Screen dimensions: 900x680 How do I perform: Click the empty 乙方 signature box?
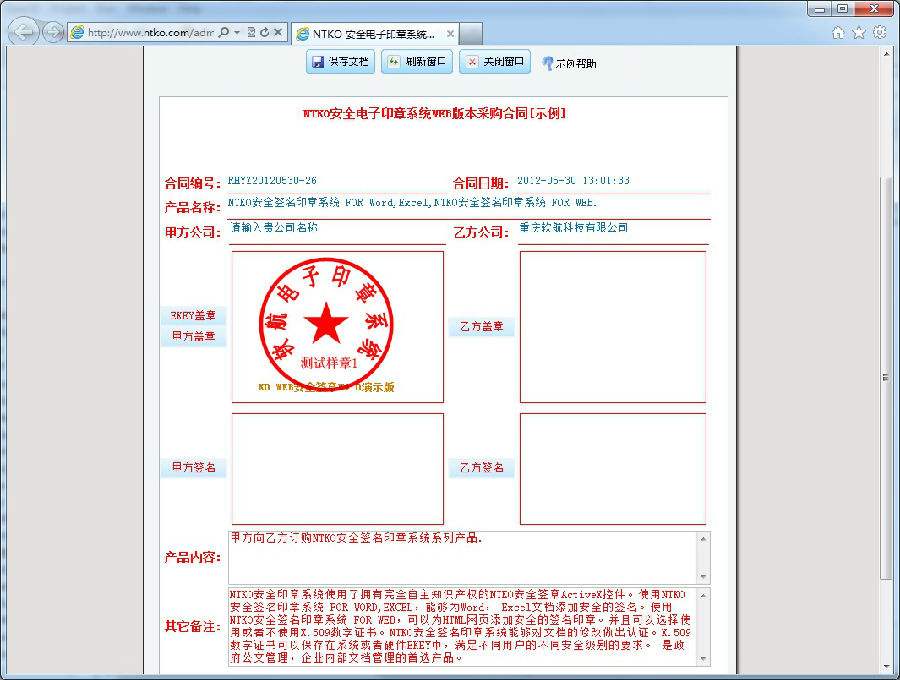[612, 468]
